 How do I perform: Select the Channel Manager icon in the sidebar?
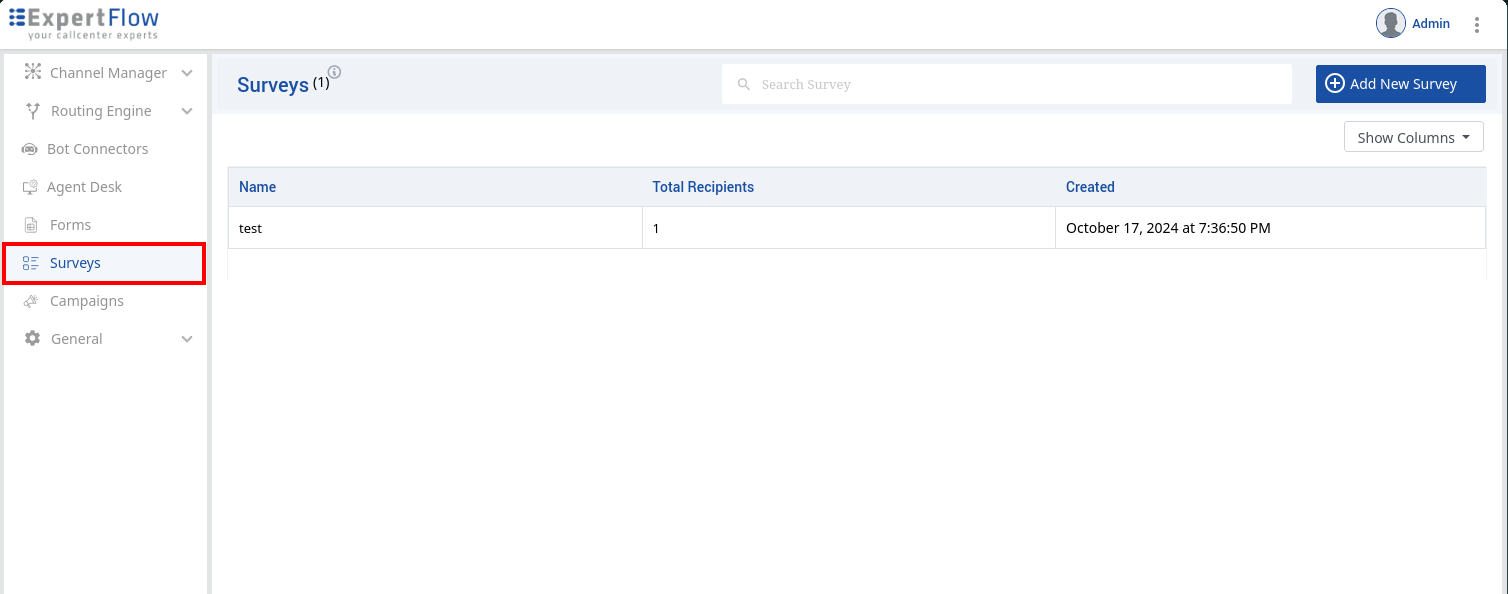[x=31, y=72]
